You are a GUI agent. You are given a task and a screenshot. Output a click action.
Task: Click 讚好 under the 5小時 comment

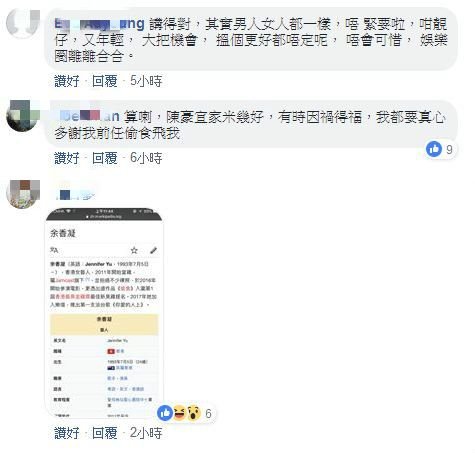pyautogui.click(x=67, y=81)
